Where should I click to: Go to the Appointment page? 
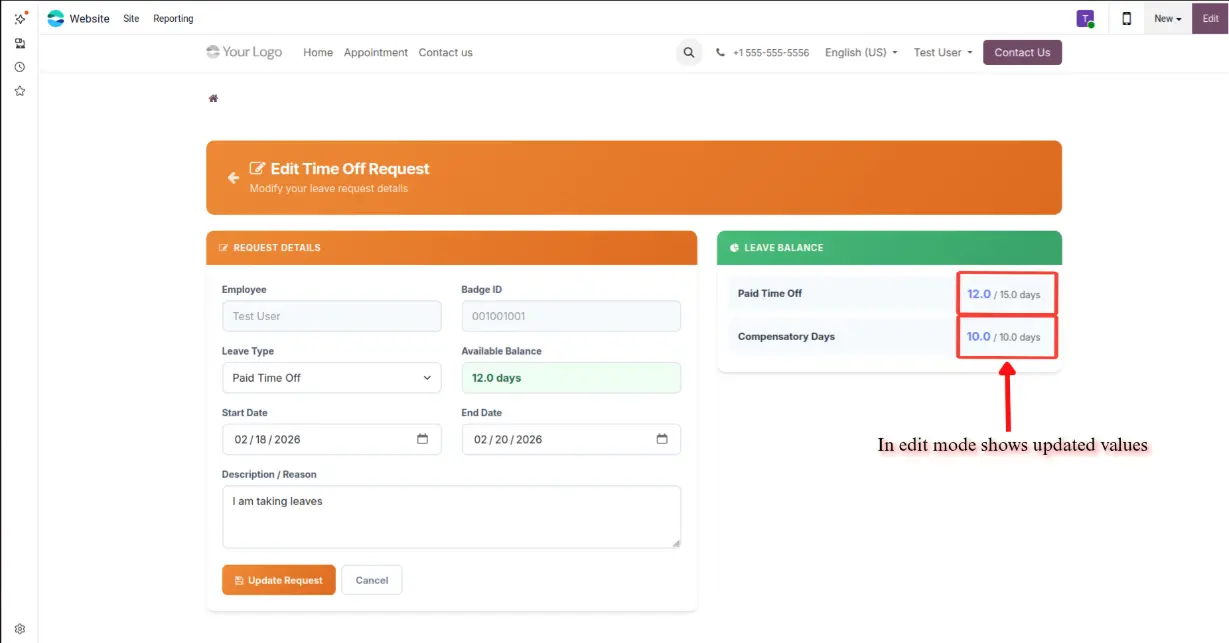point(375,53)
